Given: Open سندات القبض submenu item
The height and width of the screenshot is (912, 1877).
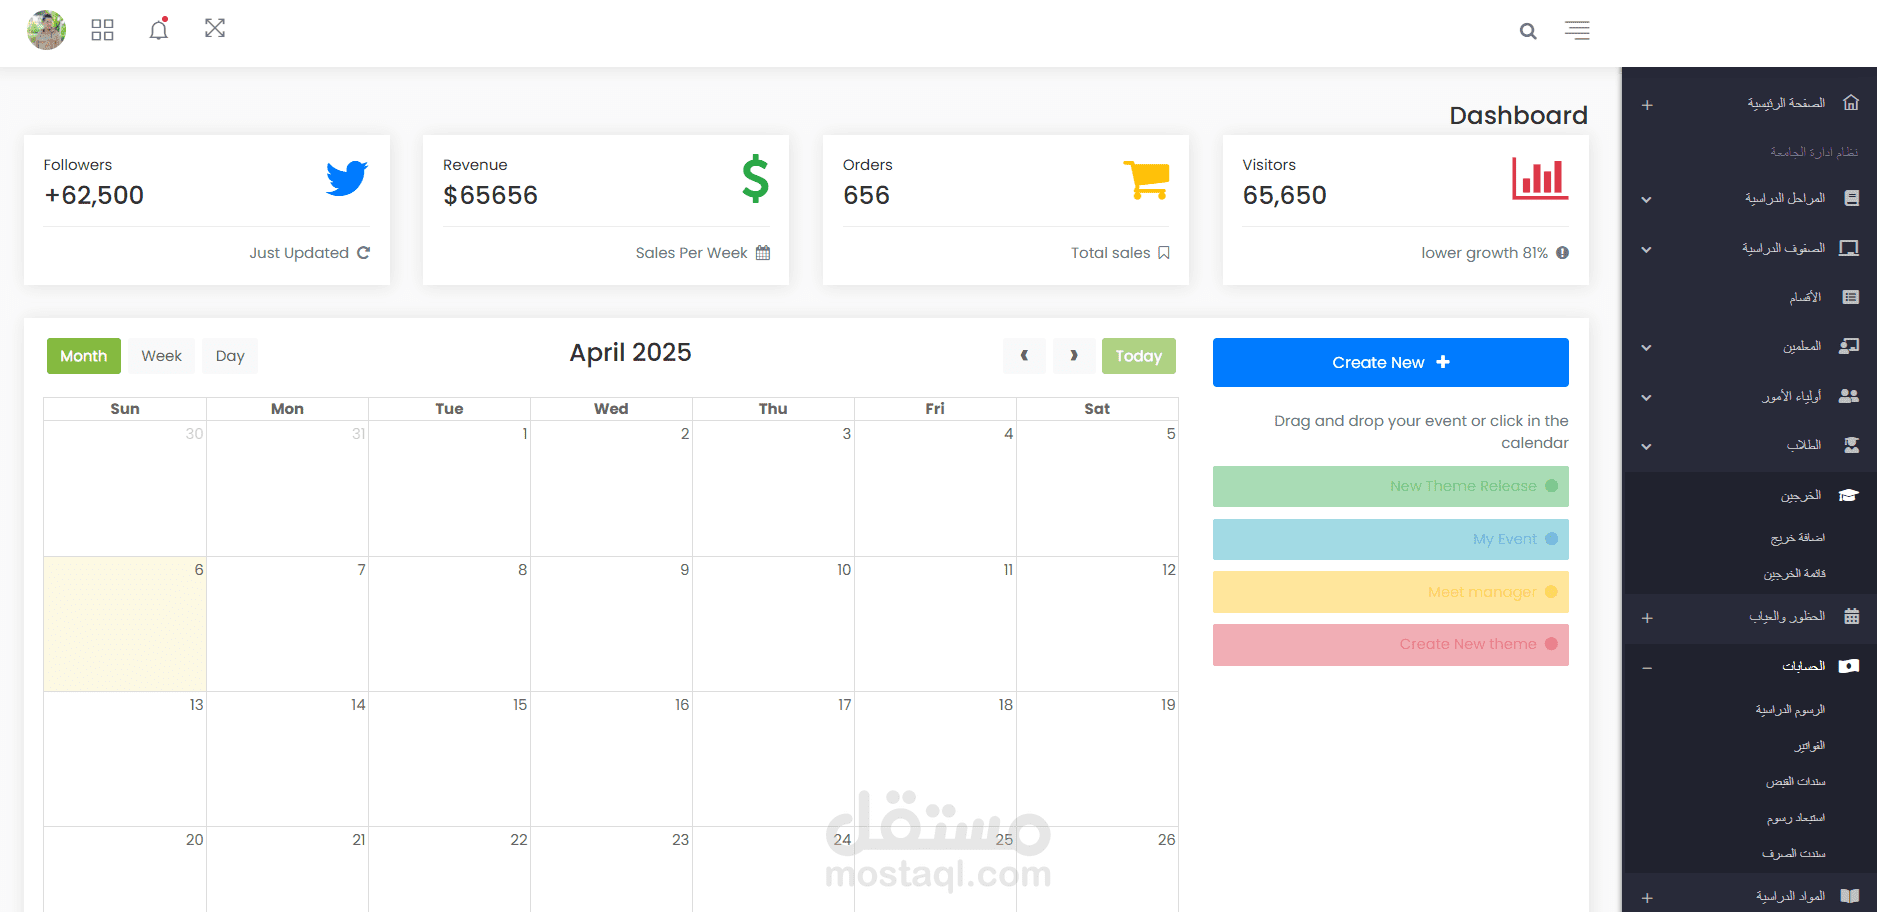Looking at the screenshot, I should coord(1796,782).
